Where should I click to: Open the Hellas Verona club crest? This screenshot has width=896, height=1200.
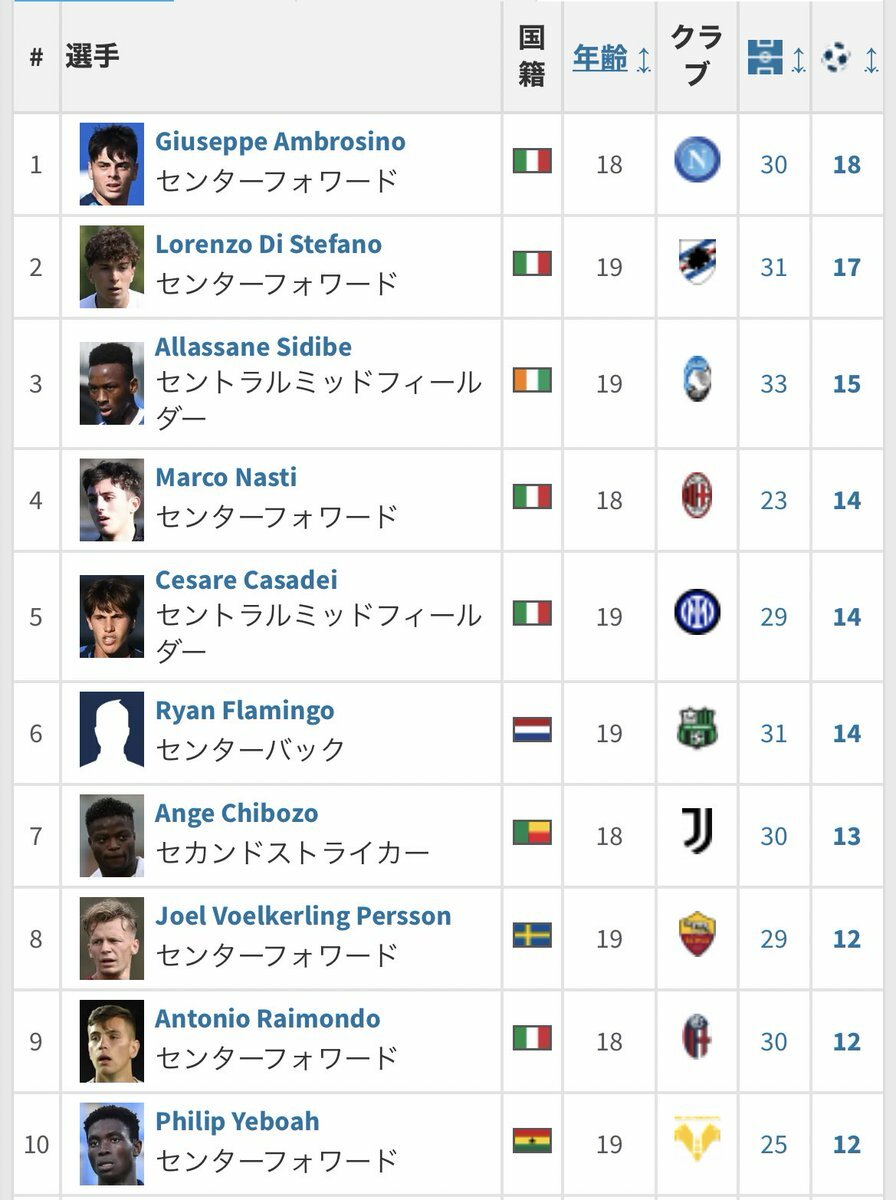coord(697,1139)
